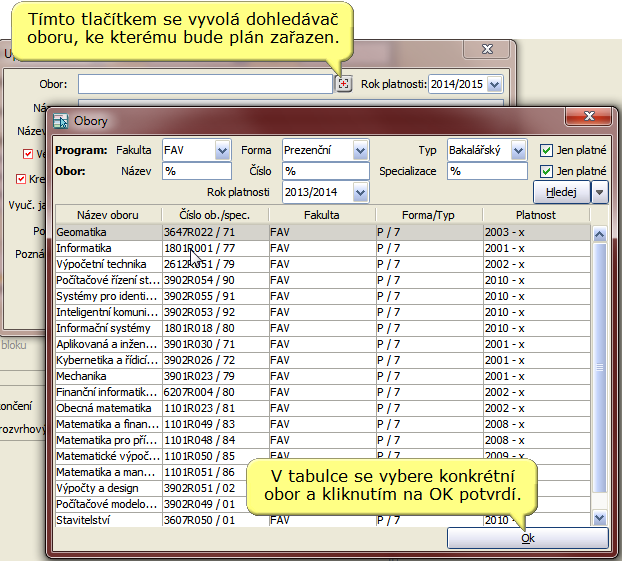Sort by the Název oboru column header

tap(108, 215)
